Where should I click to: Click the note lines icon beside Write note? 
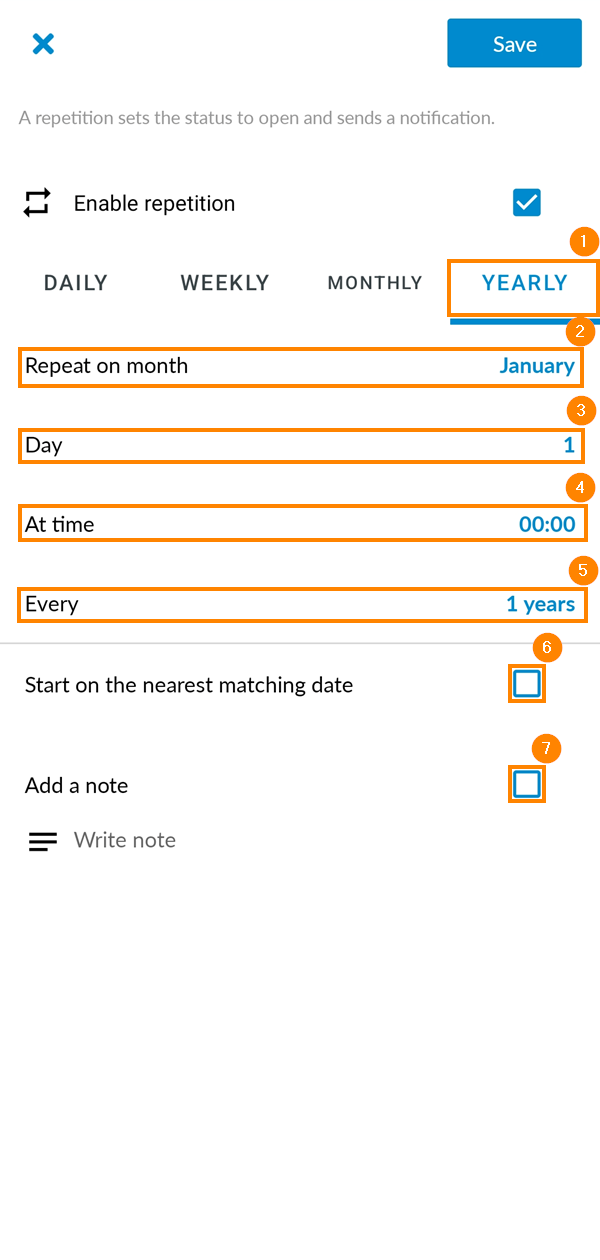tap(42, 841)
